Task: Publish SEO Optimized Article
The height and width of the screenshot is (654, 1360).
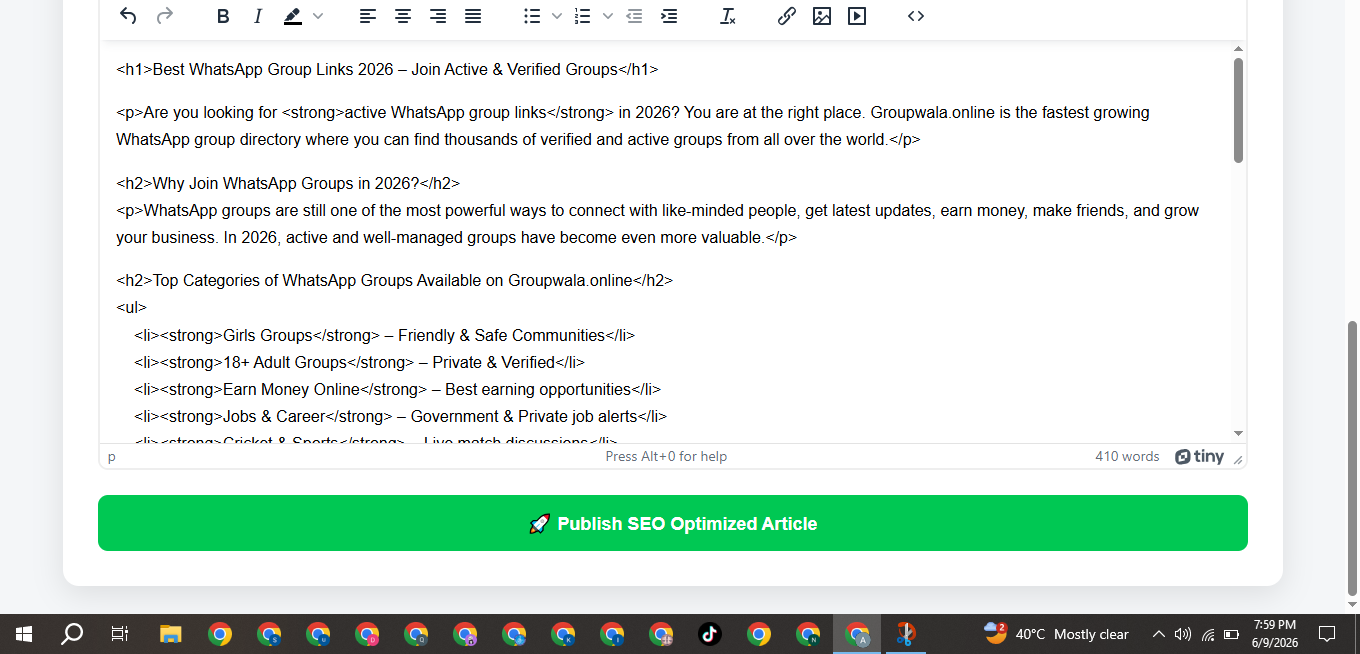Action: pyautogui.click(x=673, y=523)
